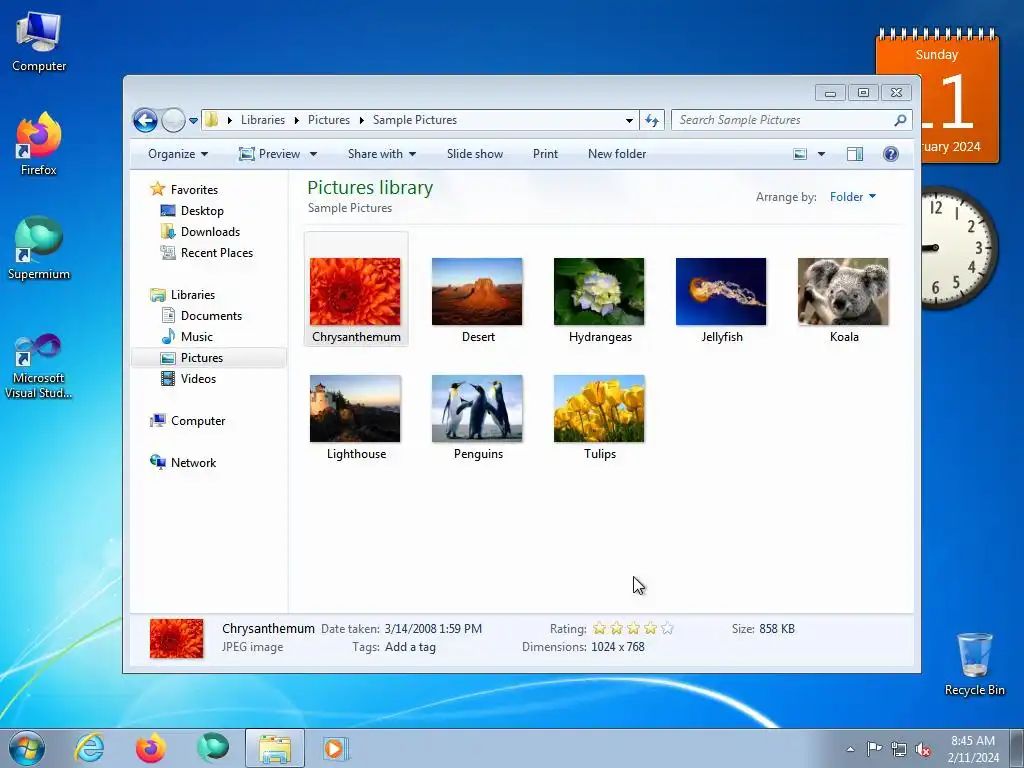Click the folder icon in address bar

click(212, 120)
